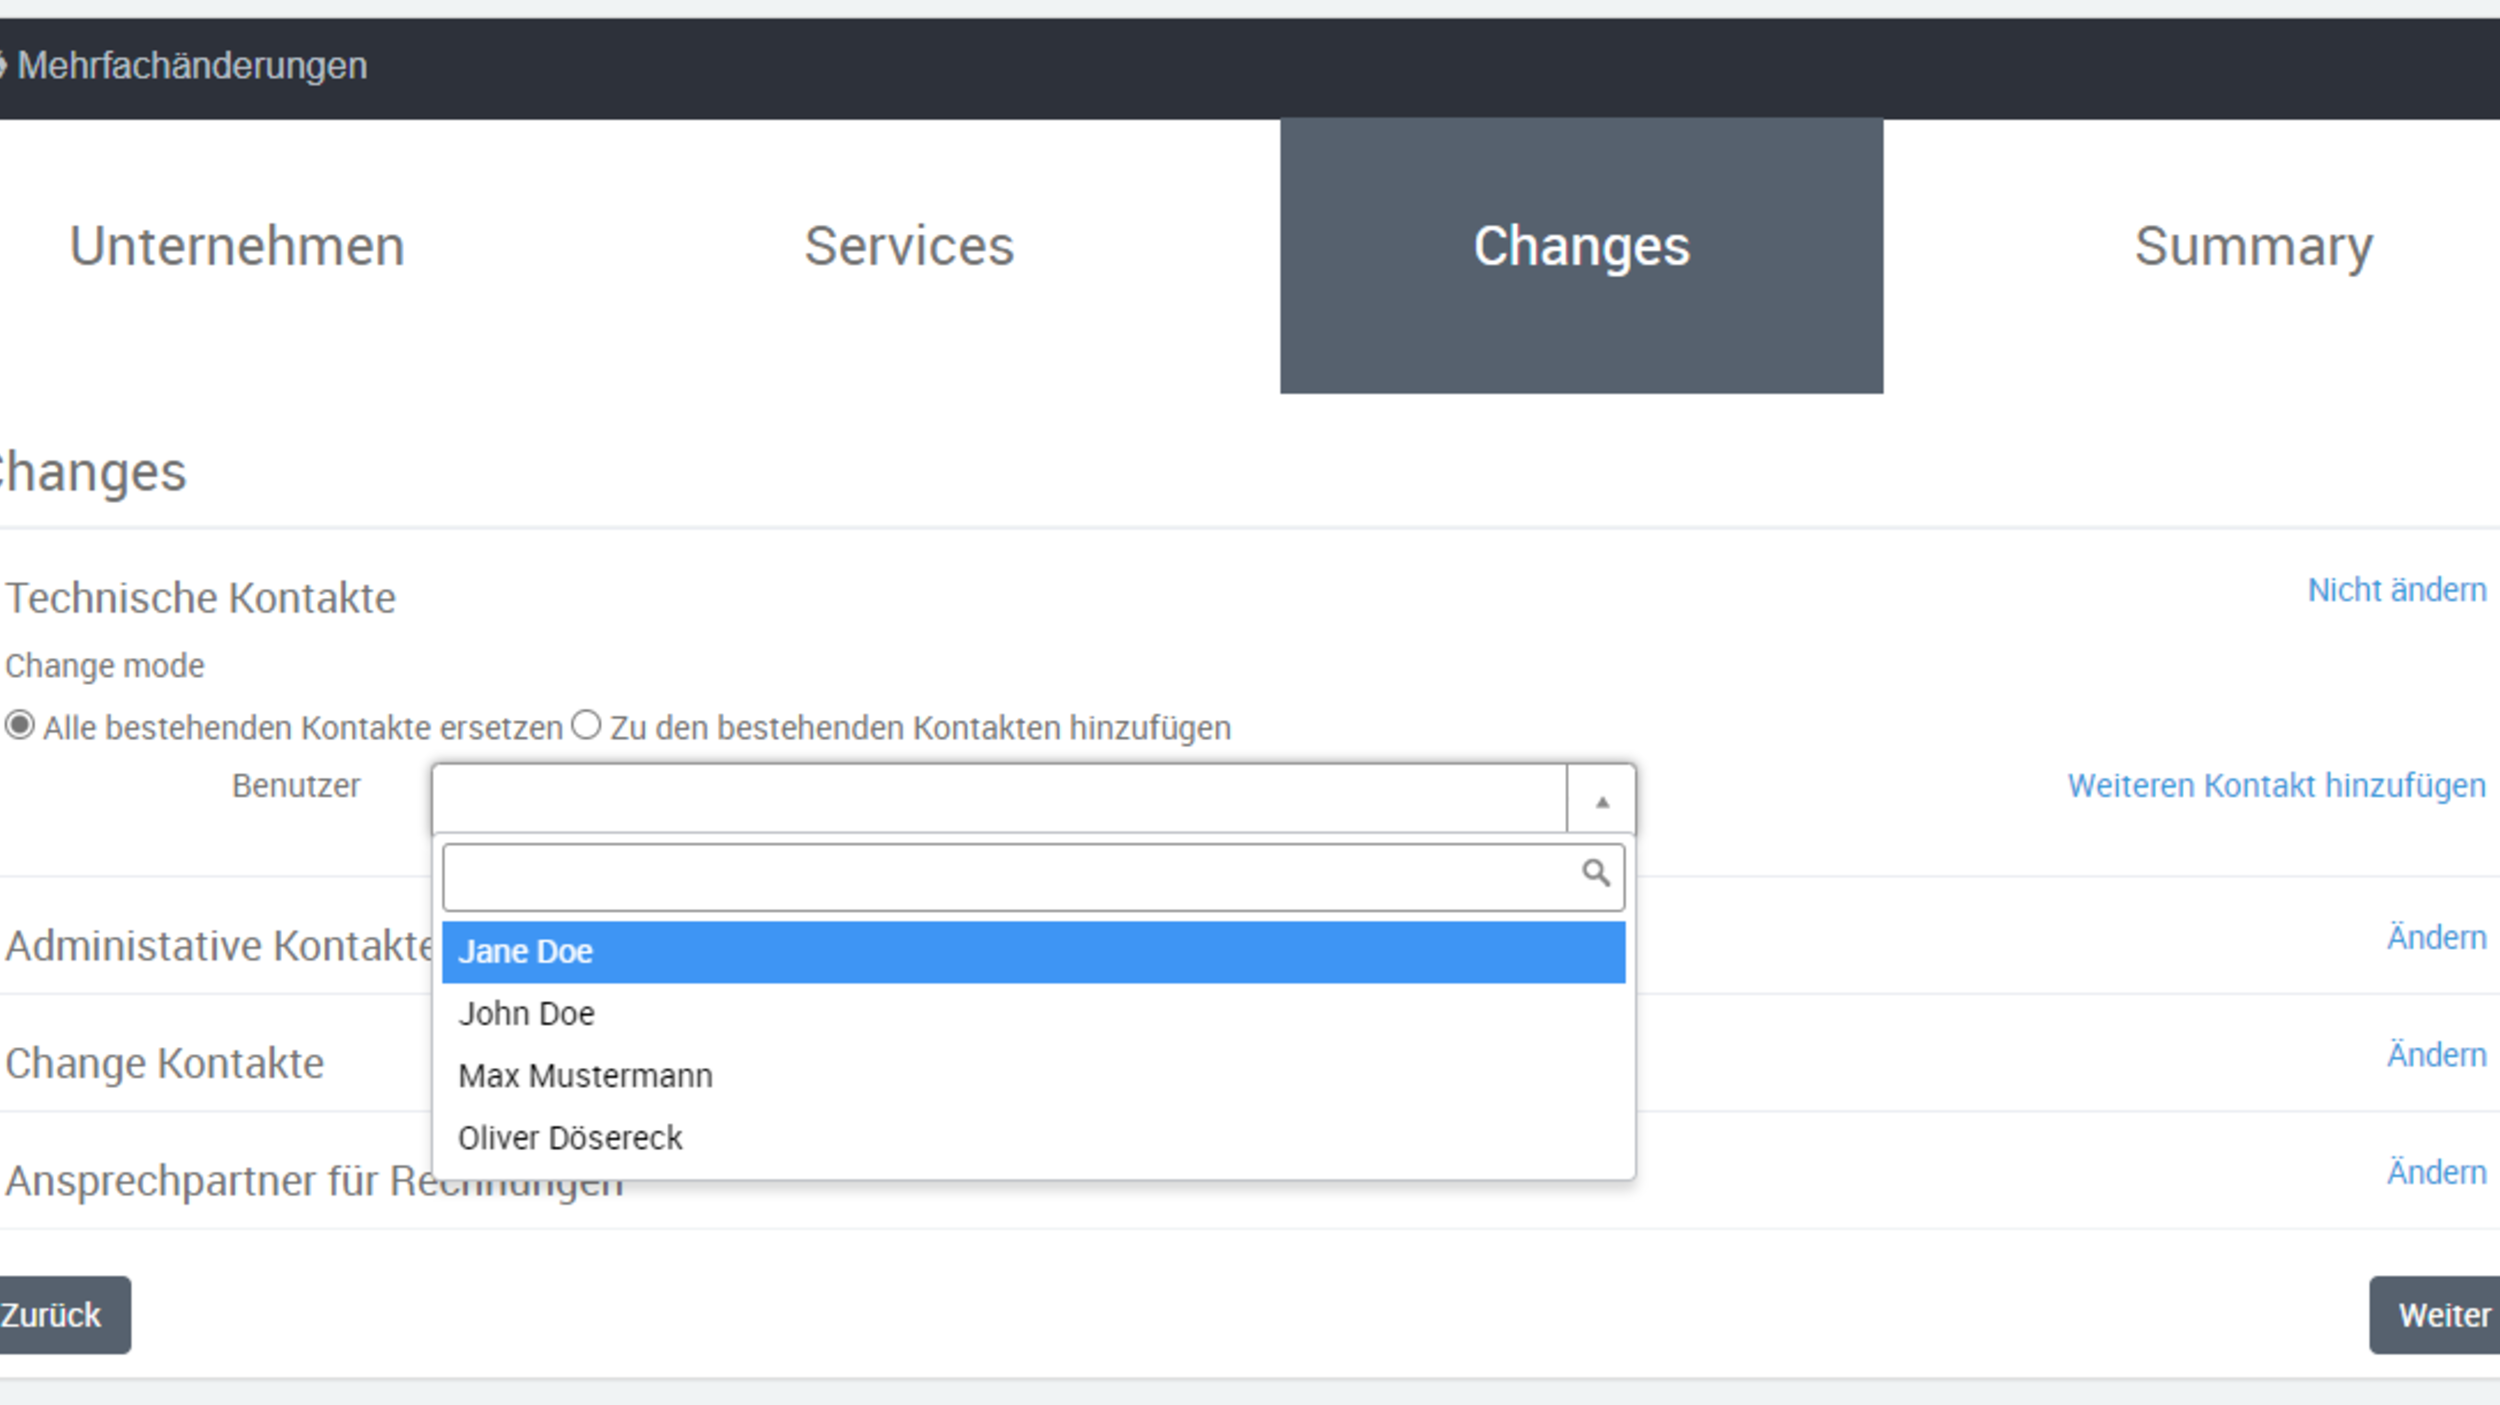Click the search magnifier icon in dropdown
Viewport: 2500px width, 1405px height.
[x=1595, y=873]
